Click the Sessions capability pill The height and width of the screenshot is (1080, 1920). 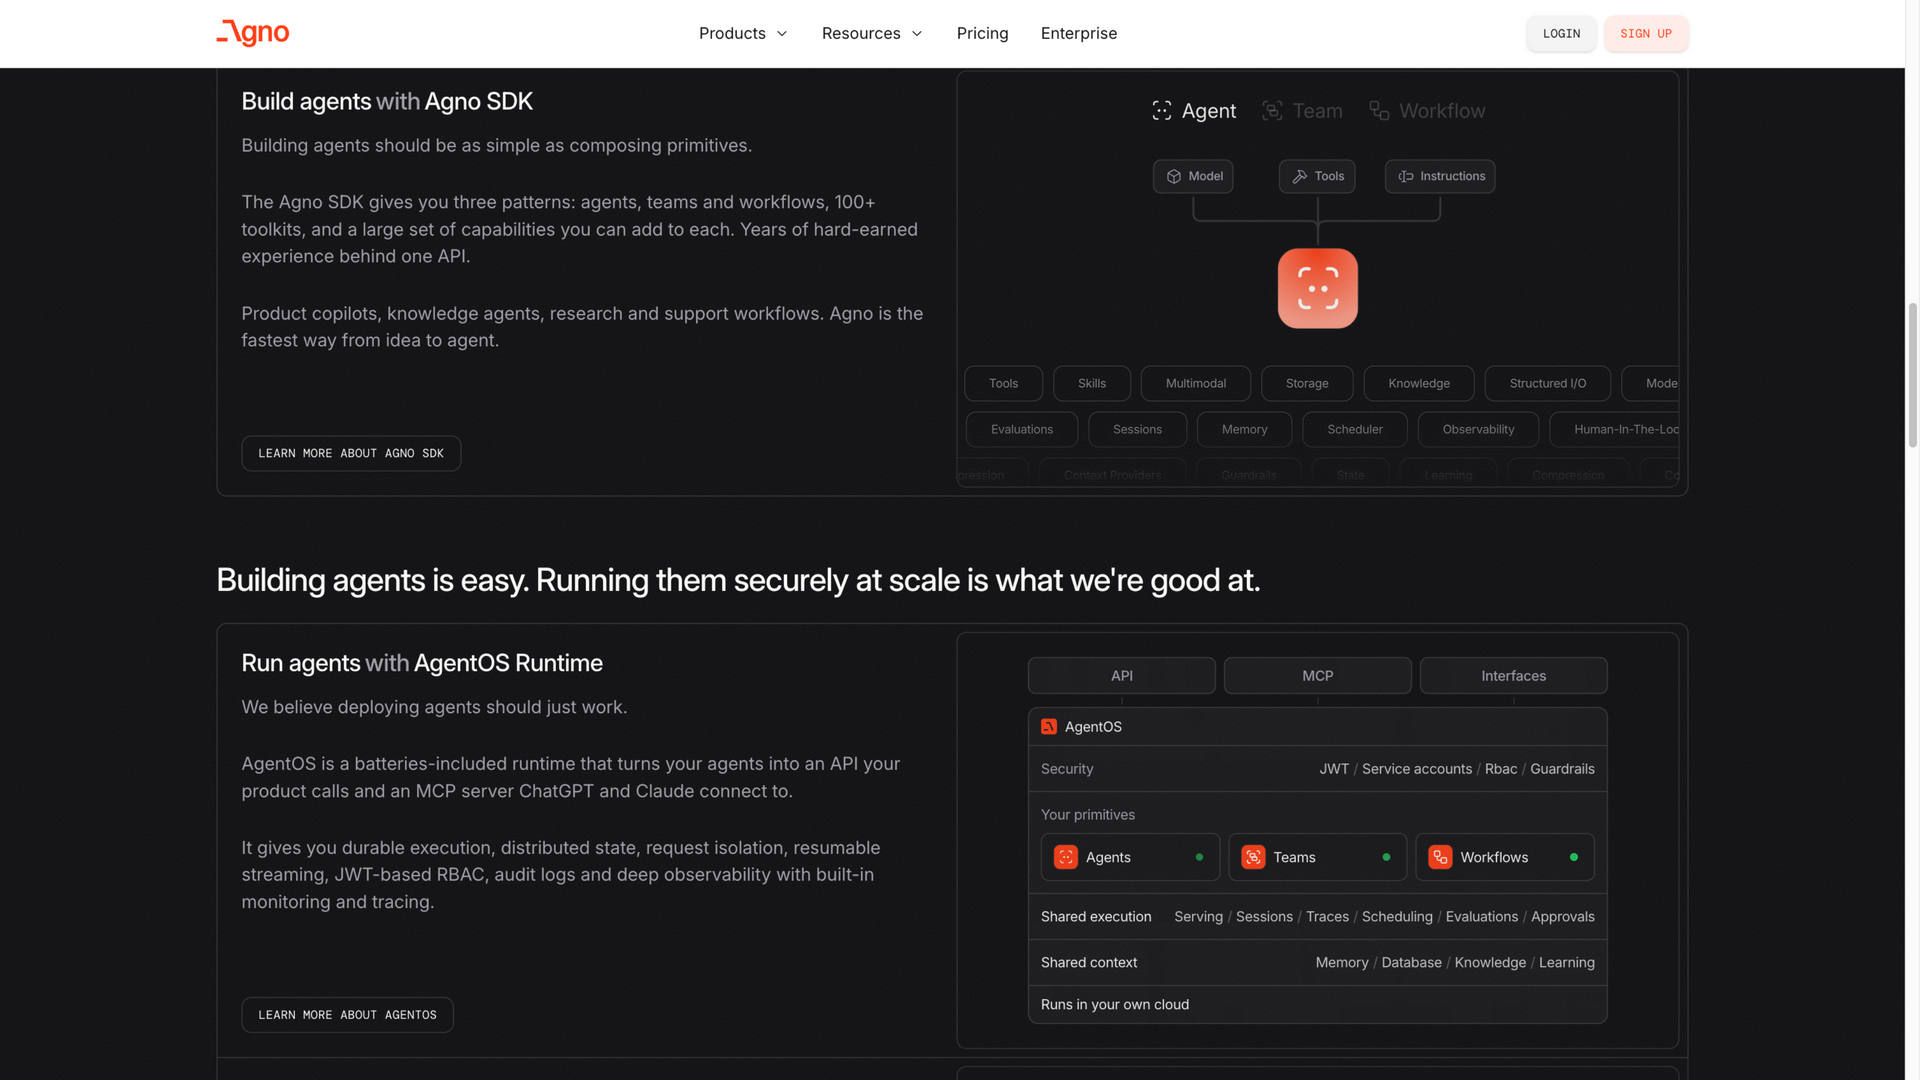pos(1137,430)
